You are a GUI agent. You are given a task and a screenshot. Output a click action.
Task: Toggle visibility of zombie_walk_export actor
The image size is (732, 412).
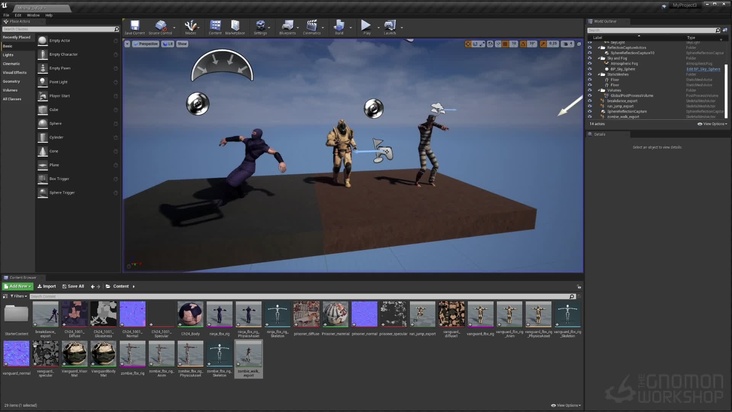point(589,116)
